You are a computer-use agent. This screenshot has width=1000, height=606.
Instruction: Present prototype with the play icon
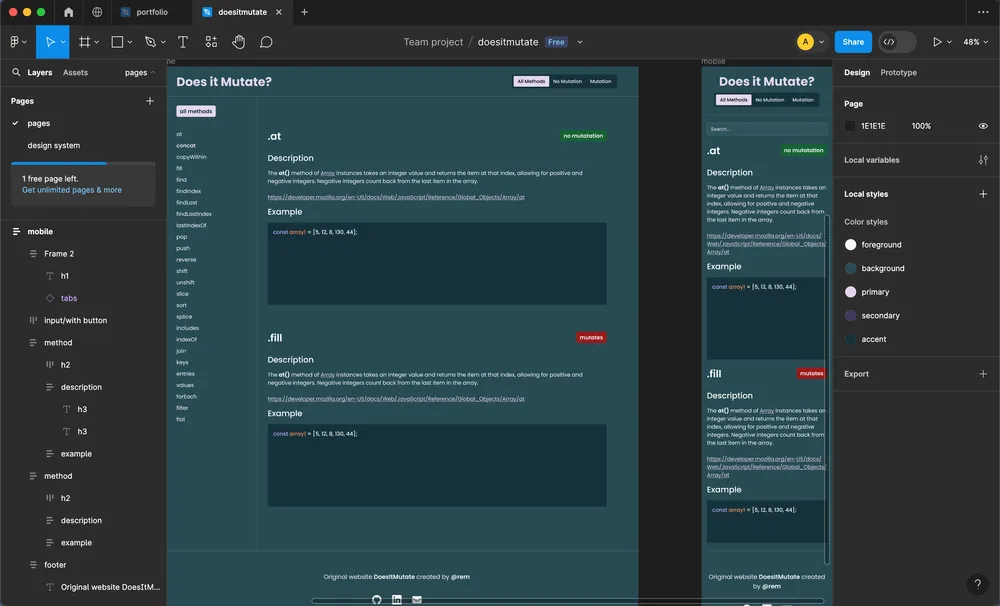[x=937, y=42]
